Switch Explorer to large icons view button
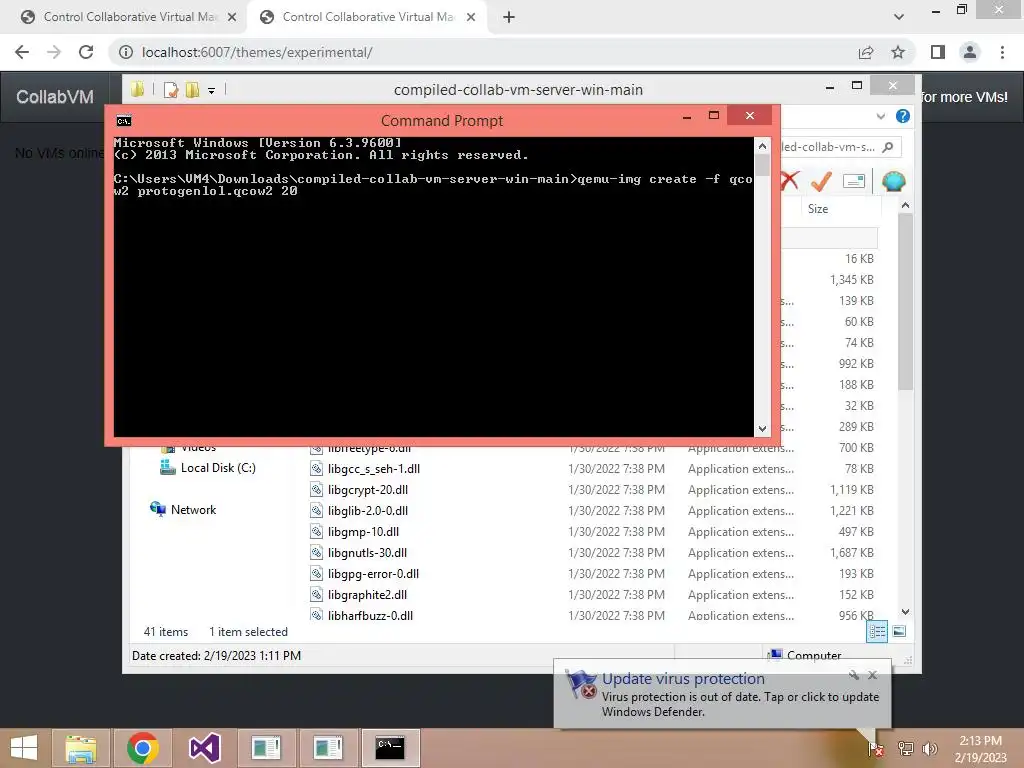The height and width of the screenshot is (768, 1024). coord(899,631)
